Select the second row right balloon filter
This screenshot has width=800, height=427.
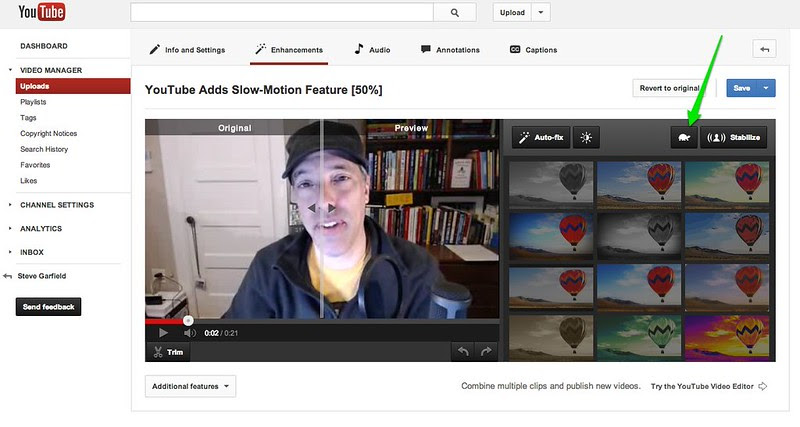(x=727, y=235)
